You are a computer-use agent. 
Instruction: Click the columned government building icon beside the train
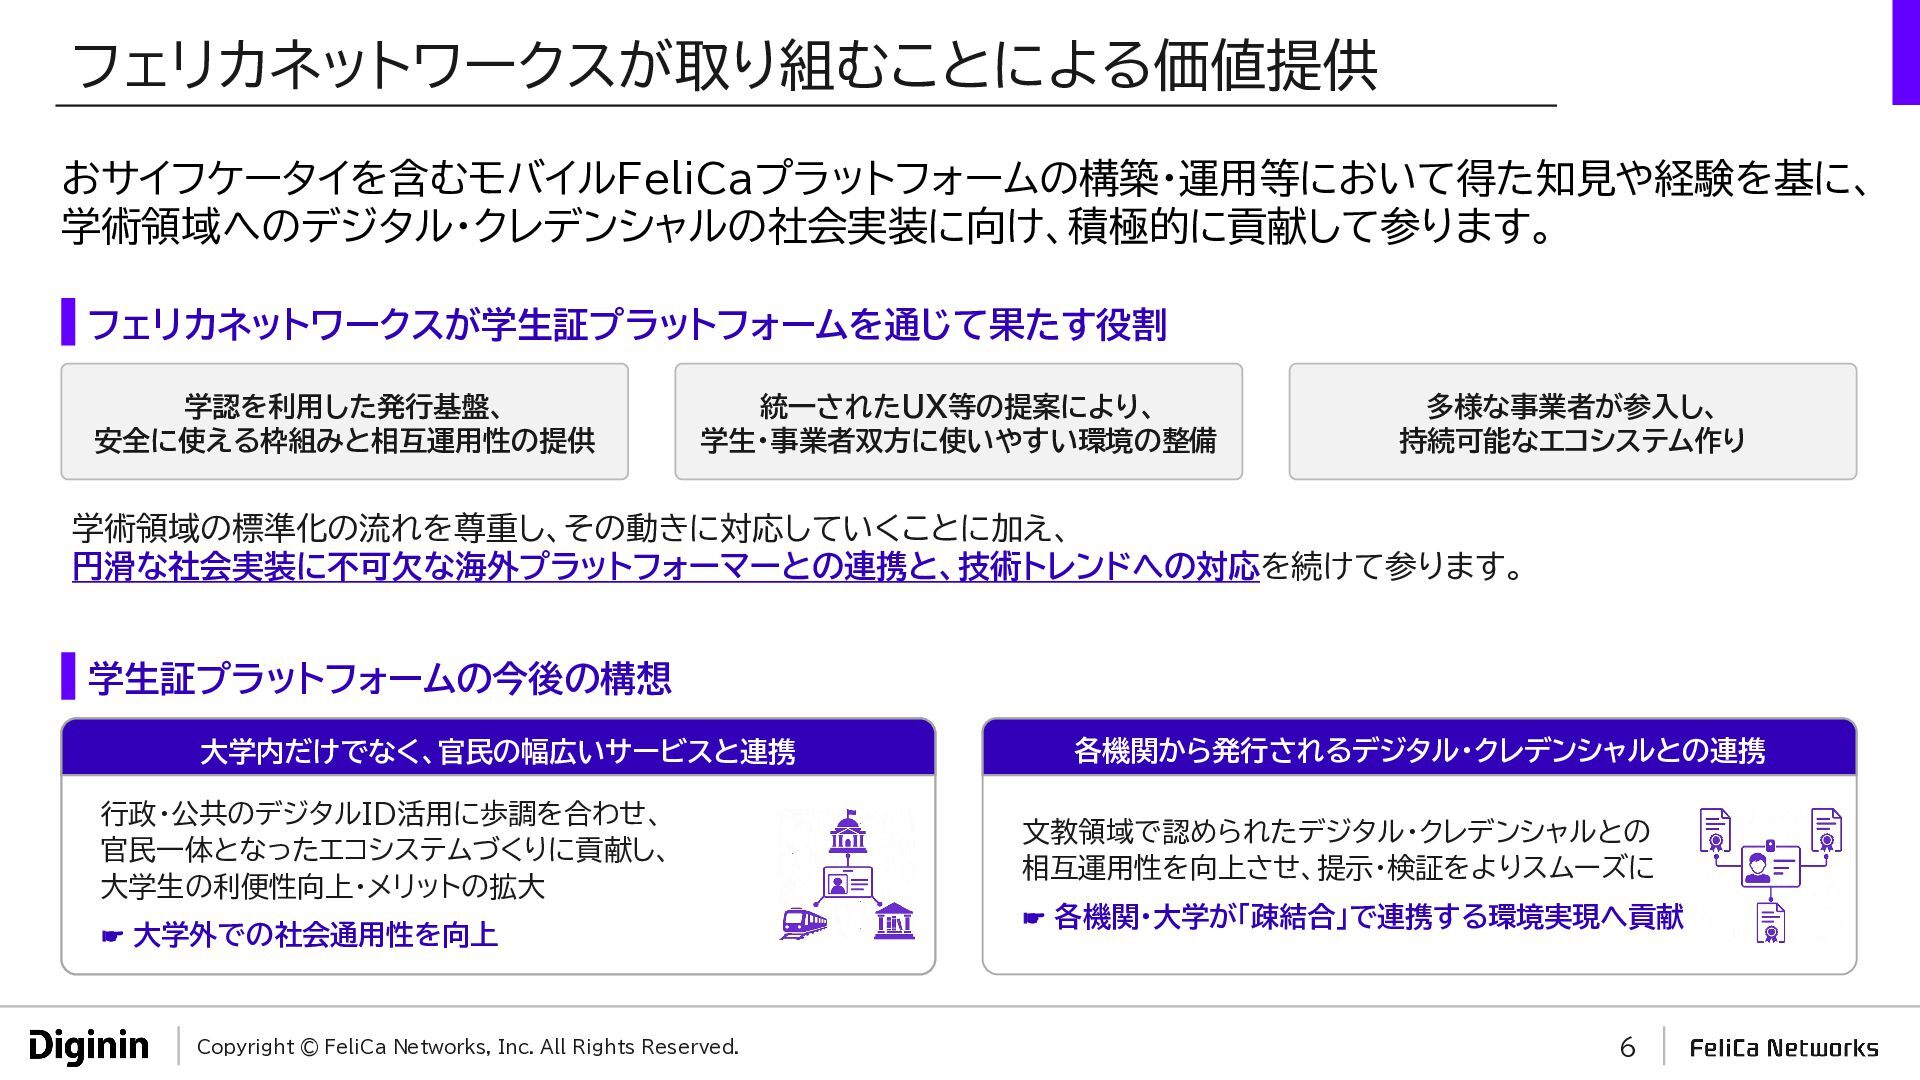coord(893,921)
